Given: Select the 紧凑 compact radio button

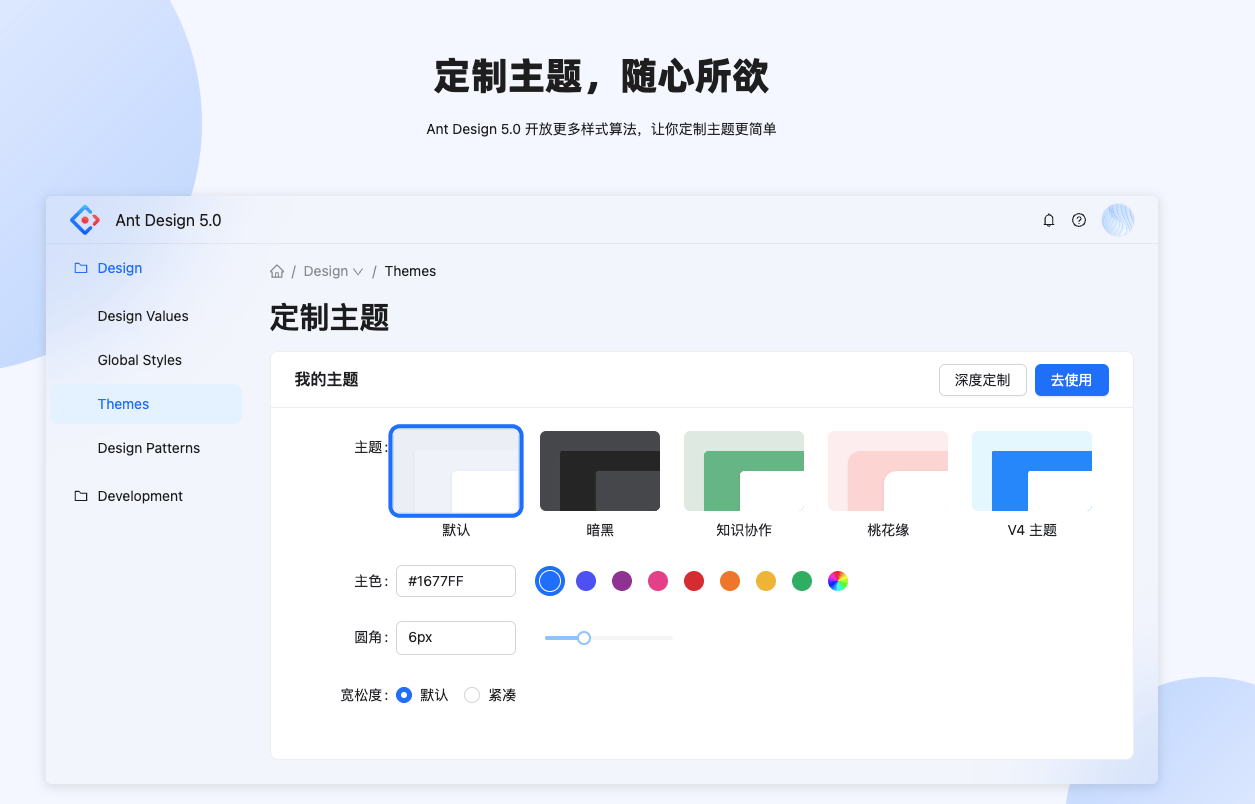Looking at the screenshot, I should tap(472, 695).
